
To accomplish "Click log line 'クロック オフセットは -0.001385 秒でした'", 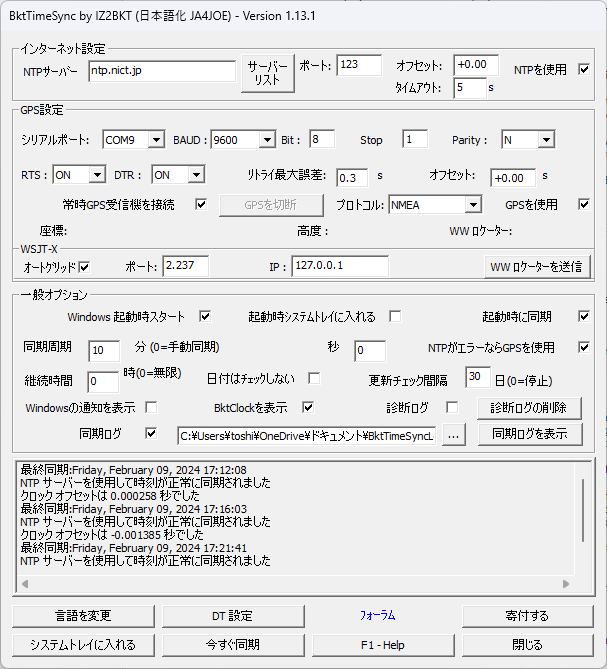I will [x=112, y=535].
